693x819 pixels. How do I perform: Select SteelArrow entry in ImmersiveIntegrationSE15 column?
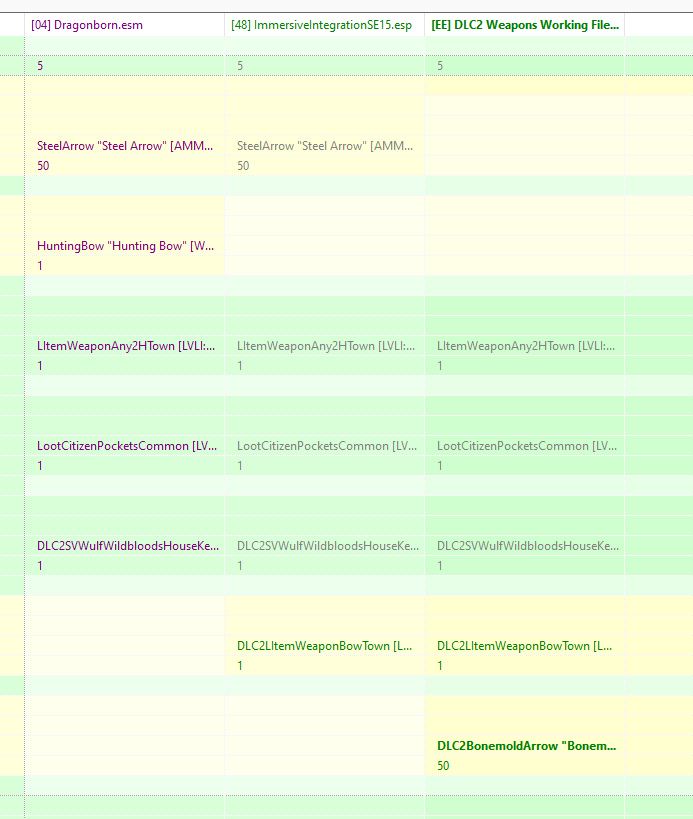tap(325, 146)
